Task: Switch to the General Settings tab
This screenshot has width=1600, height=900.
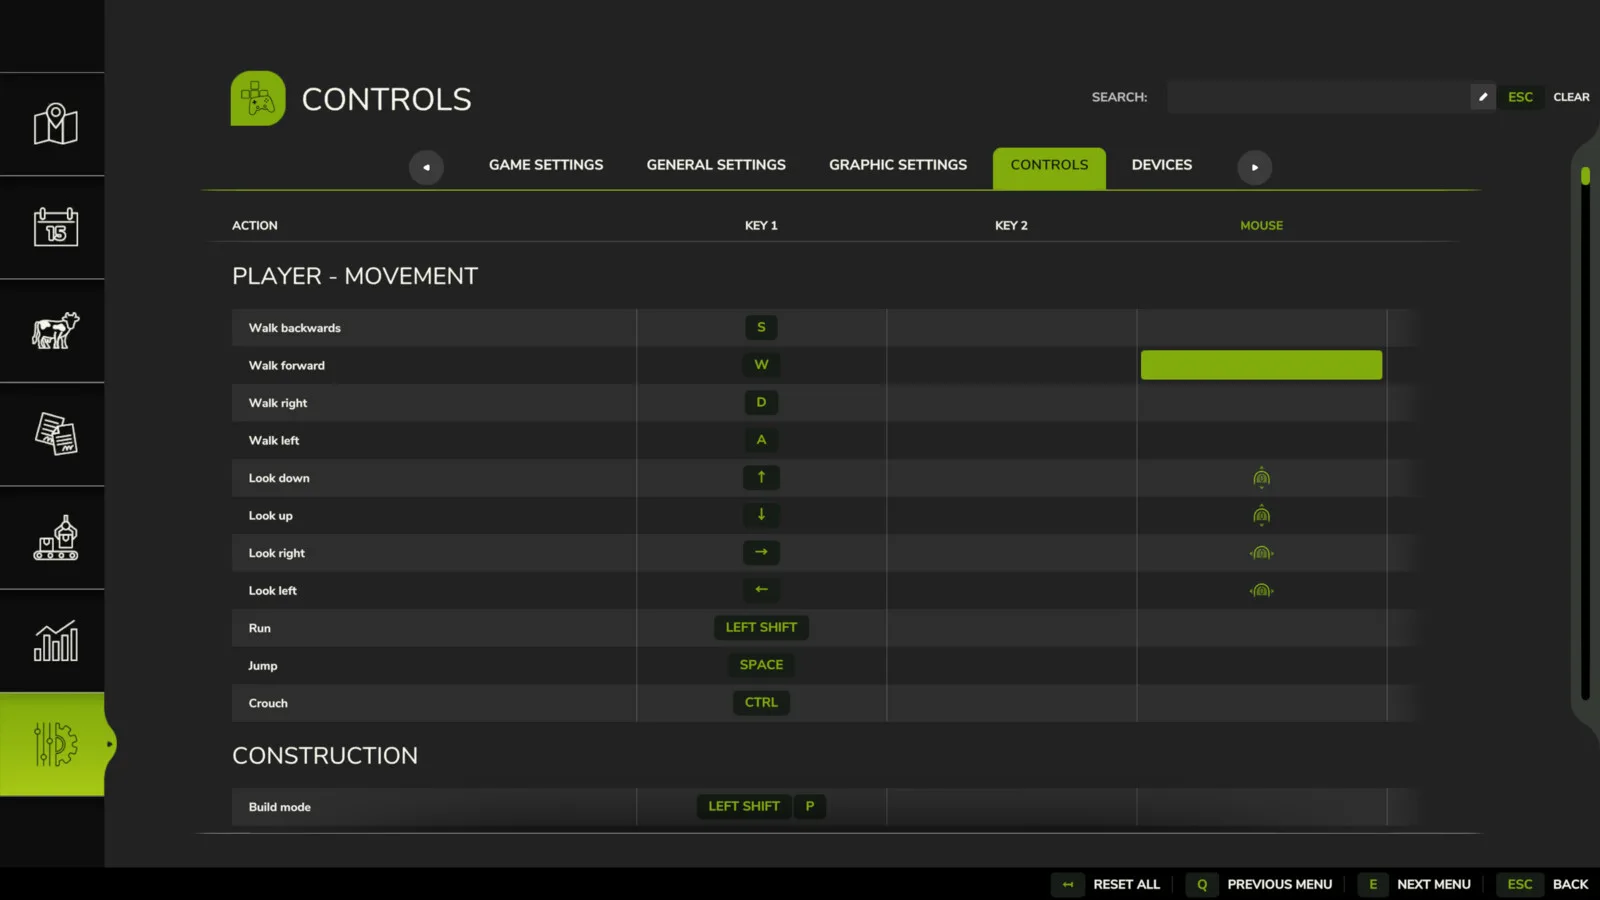Action: (x=716, y=165)
